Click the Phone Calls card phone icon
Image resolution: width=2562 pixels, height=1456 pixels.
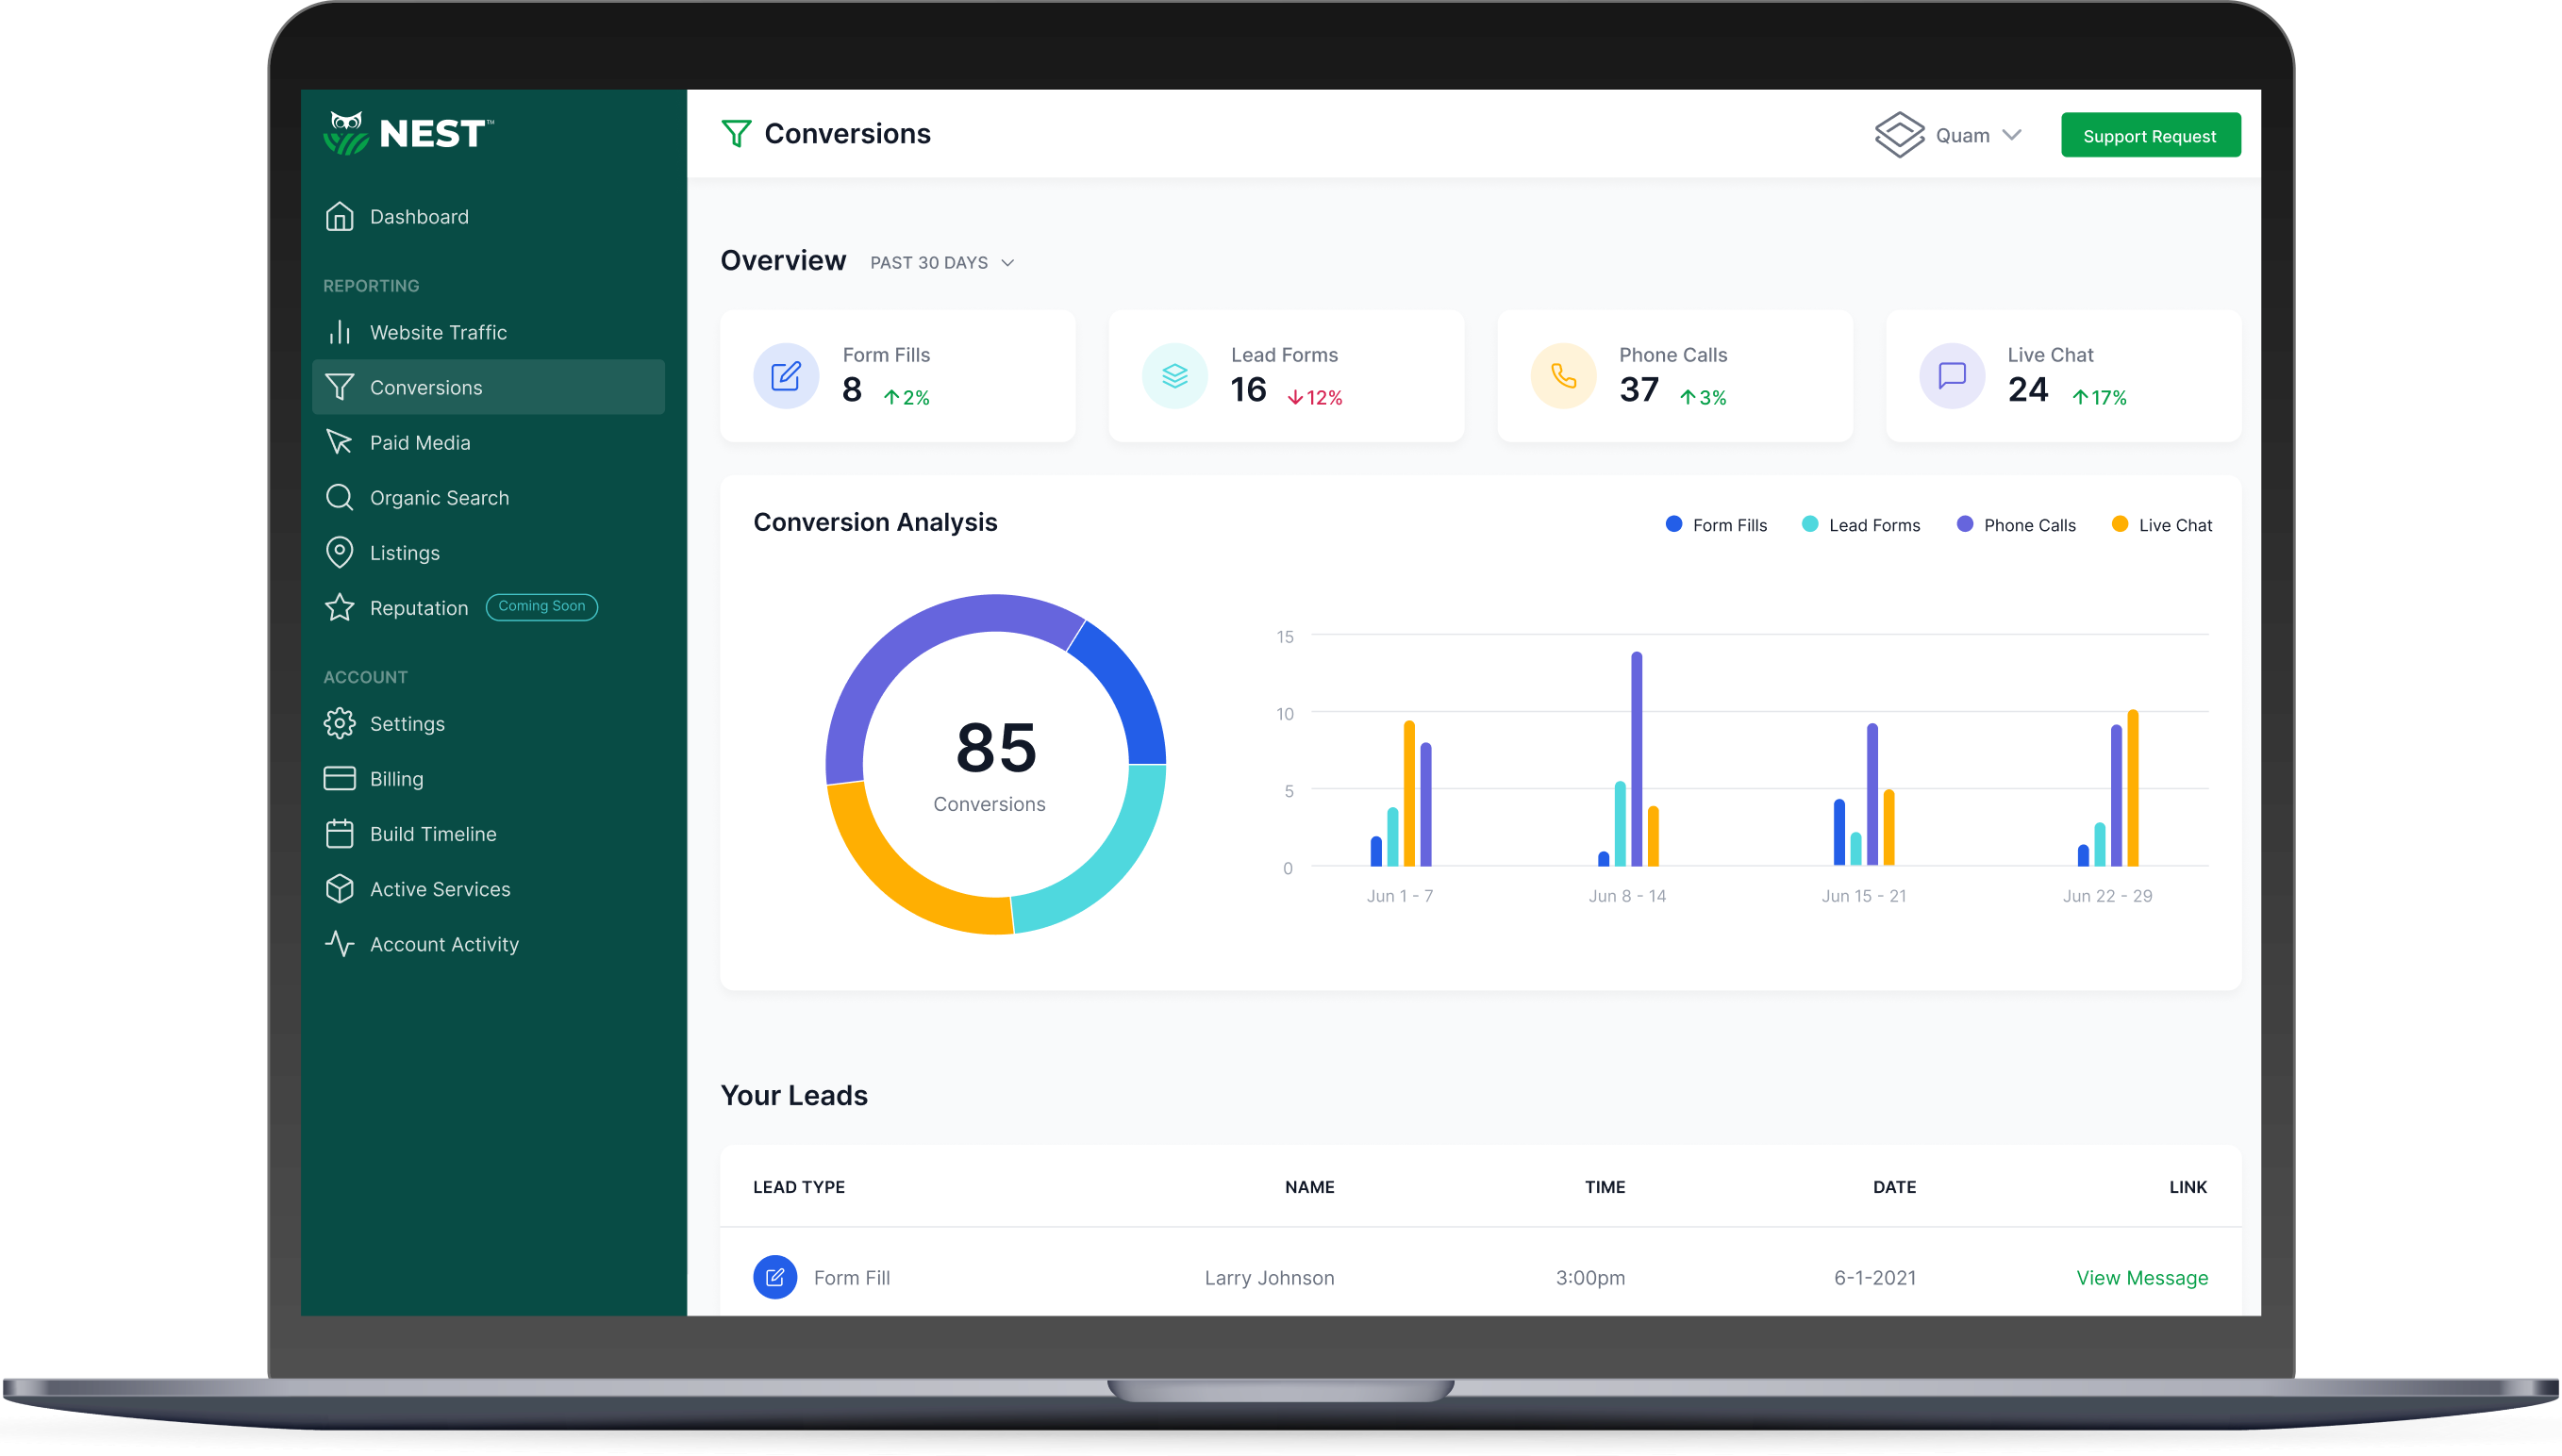pos(1563,376)
